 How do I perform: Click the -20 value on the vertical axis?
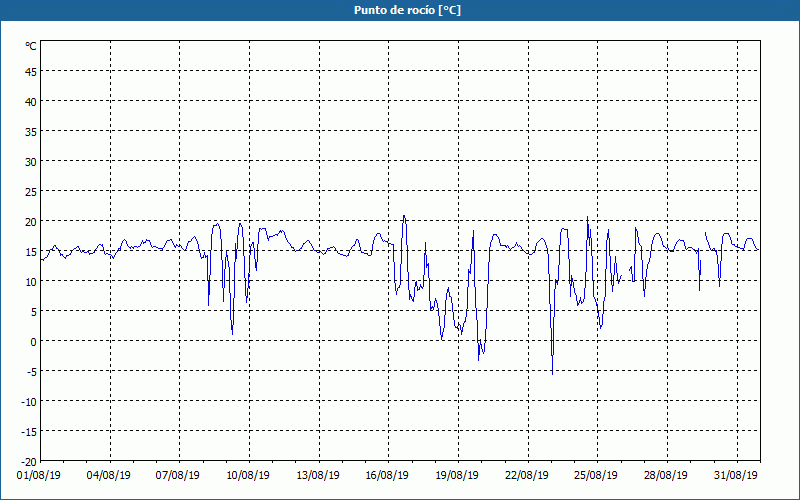click(29, 462)
